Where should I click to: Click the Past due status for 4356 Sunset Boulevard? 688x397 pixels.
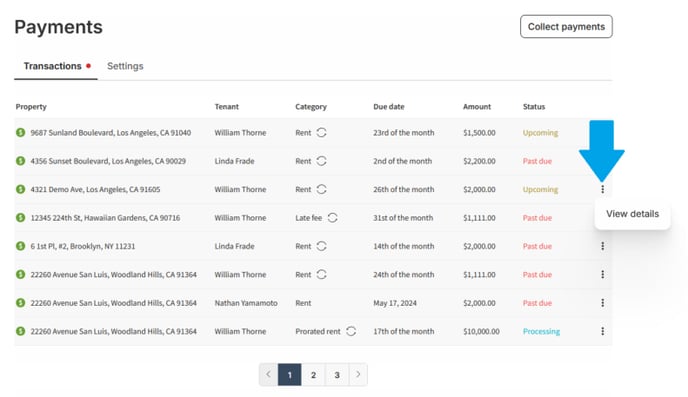click(x=537, y=161)
